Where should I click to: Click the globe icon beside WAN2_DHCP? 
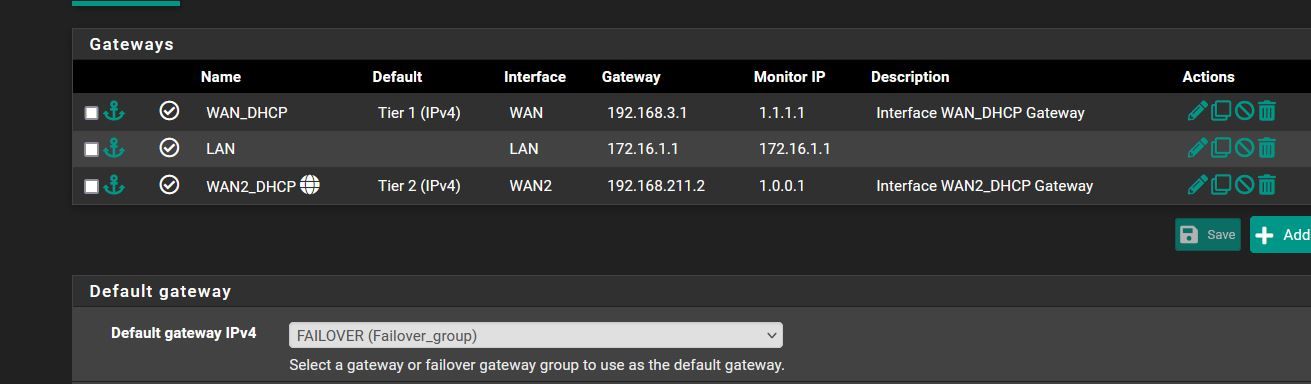pyautogui.click(x=310, y=184)
